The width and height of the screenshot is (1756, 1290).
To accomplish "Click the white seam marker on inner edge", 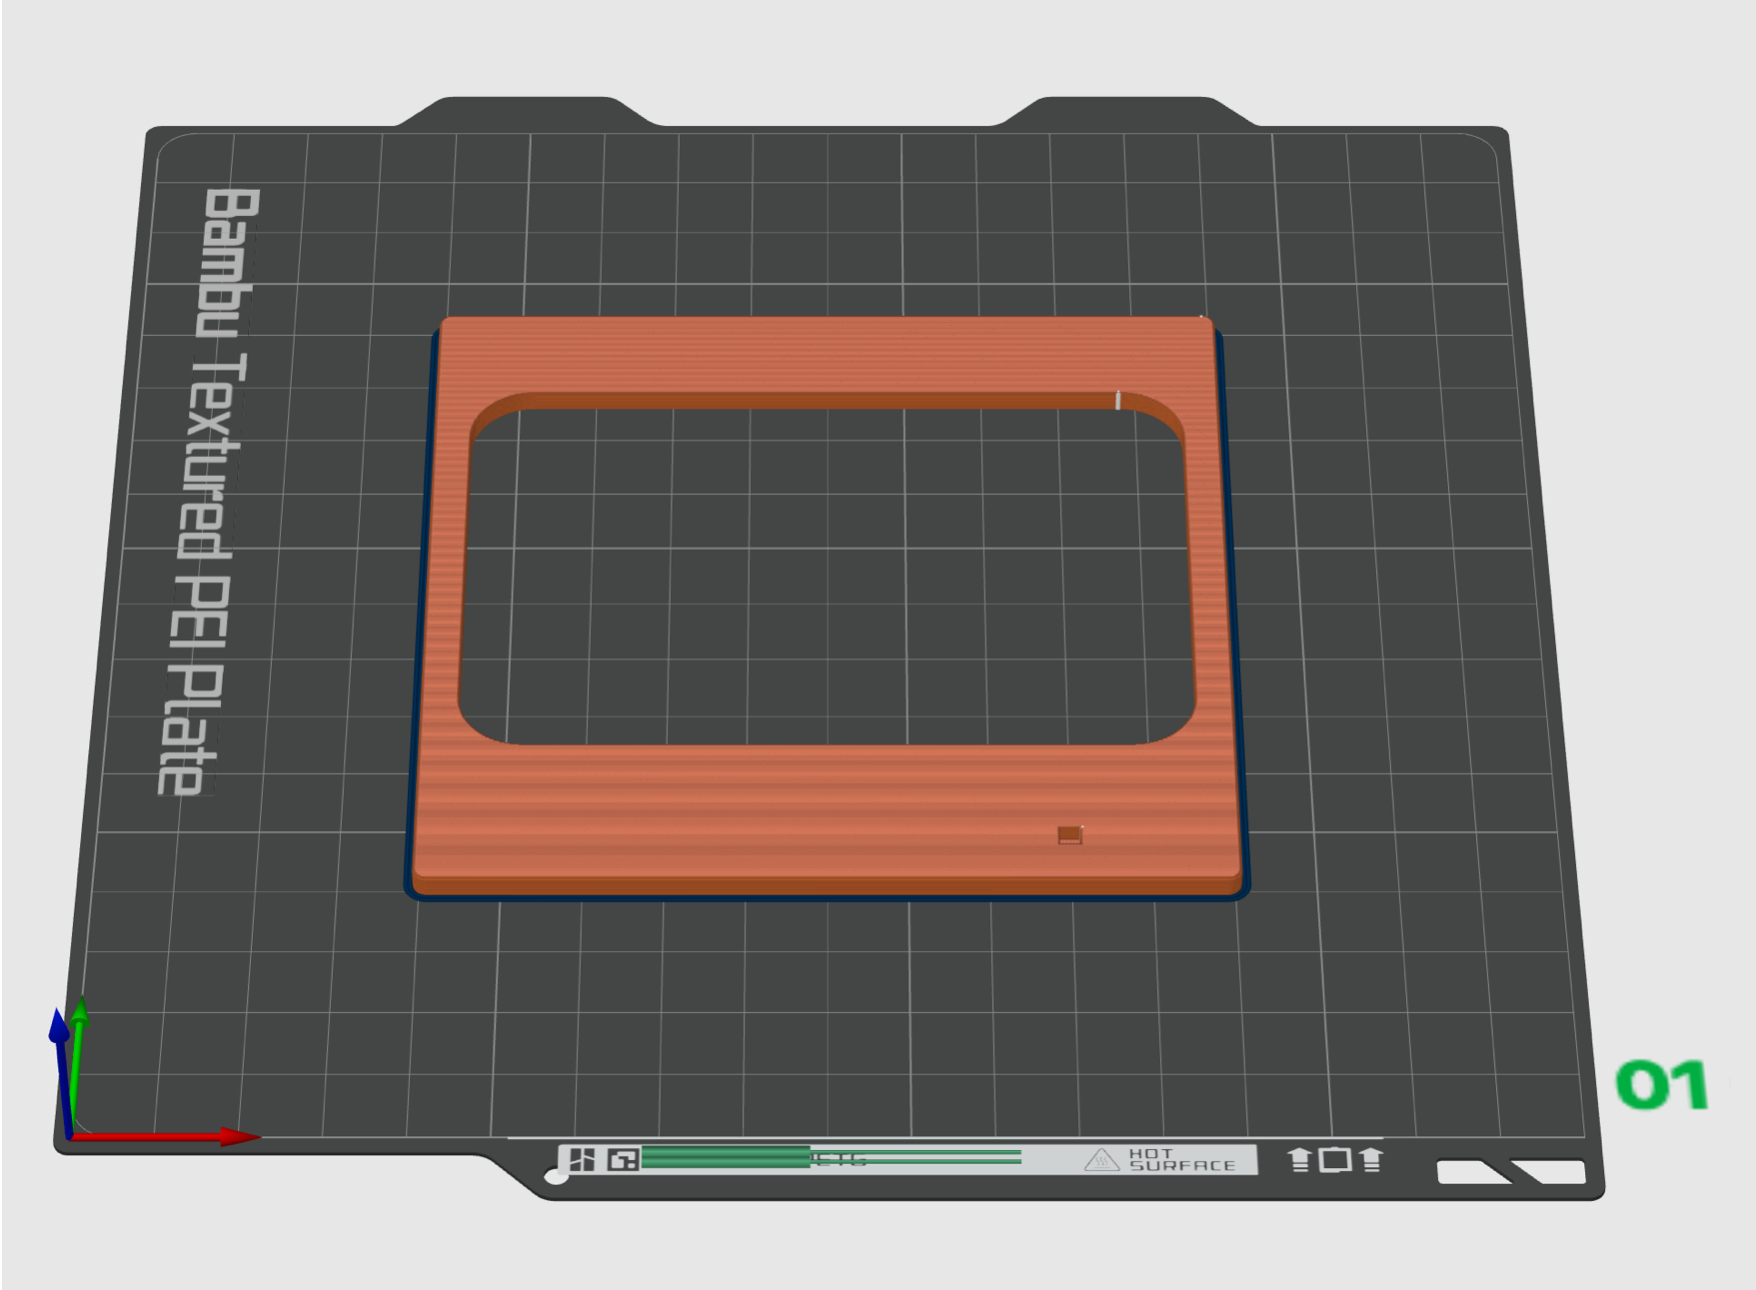I will pos(1117,400).
